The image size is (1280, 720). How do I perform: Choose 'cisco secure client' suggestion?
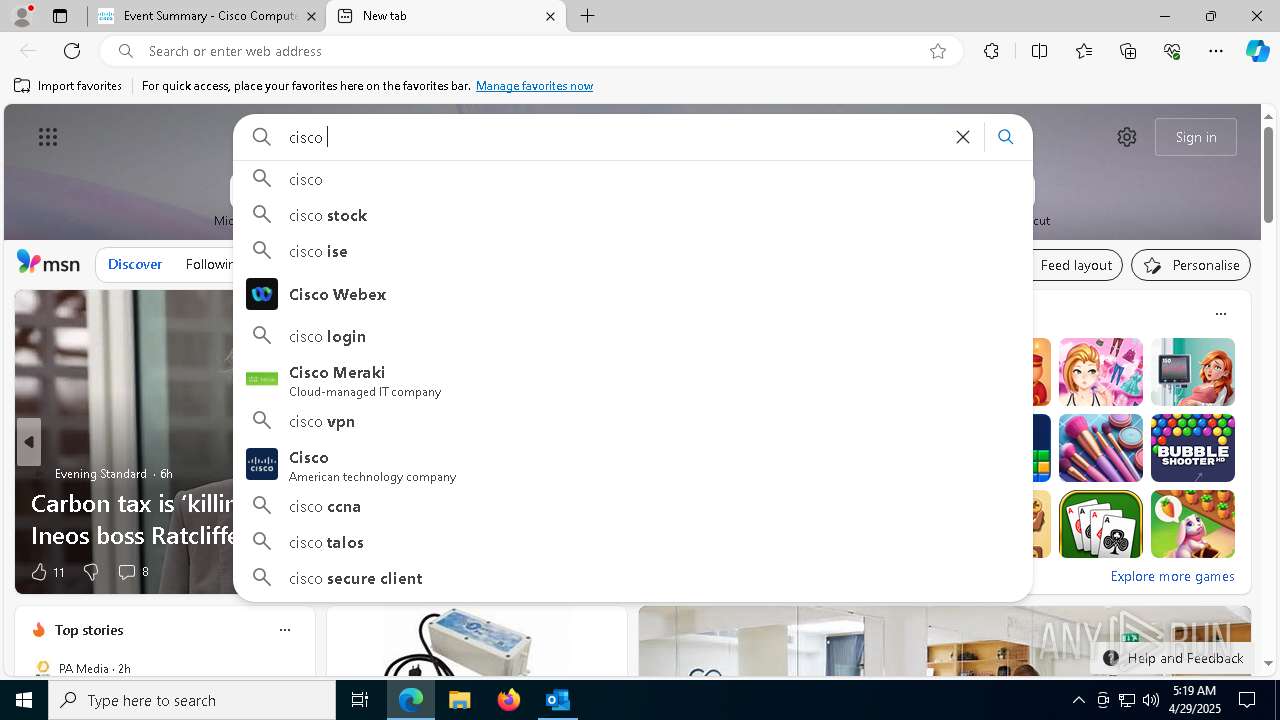[x=632, y=578]
